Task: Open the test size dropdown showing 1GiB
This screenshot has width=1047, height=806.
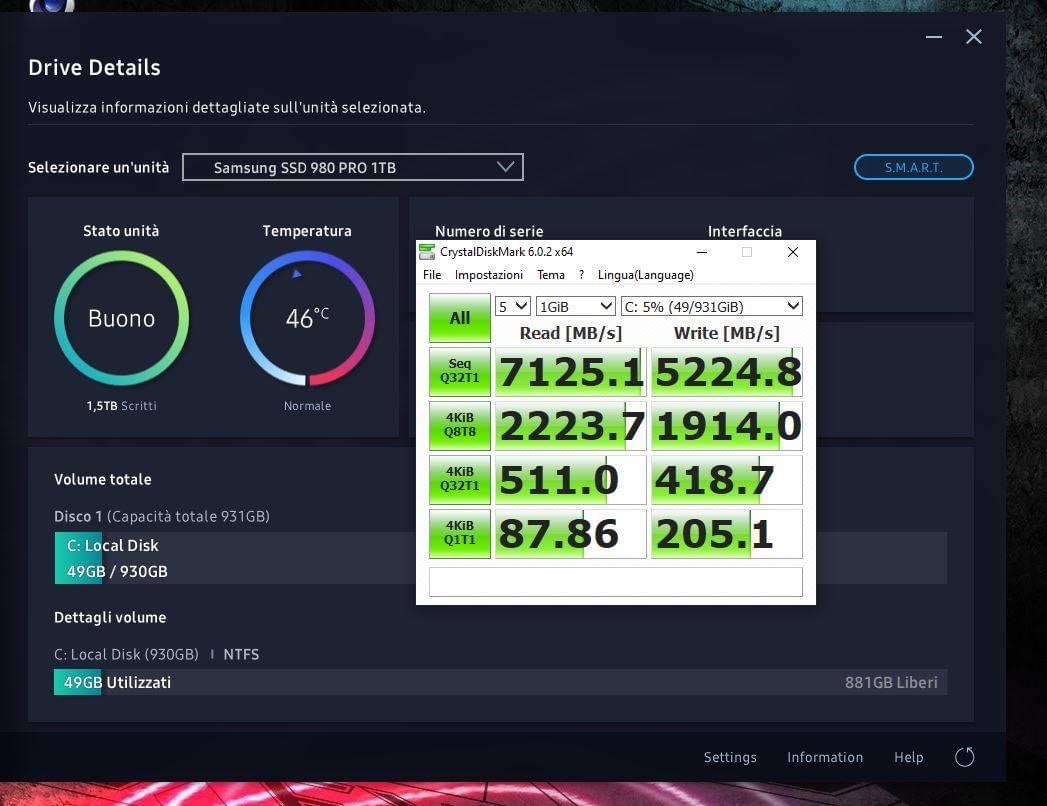Action: (576, 307)
